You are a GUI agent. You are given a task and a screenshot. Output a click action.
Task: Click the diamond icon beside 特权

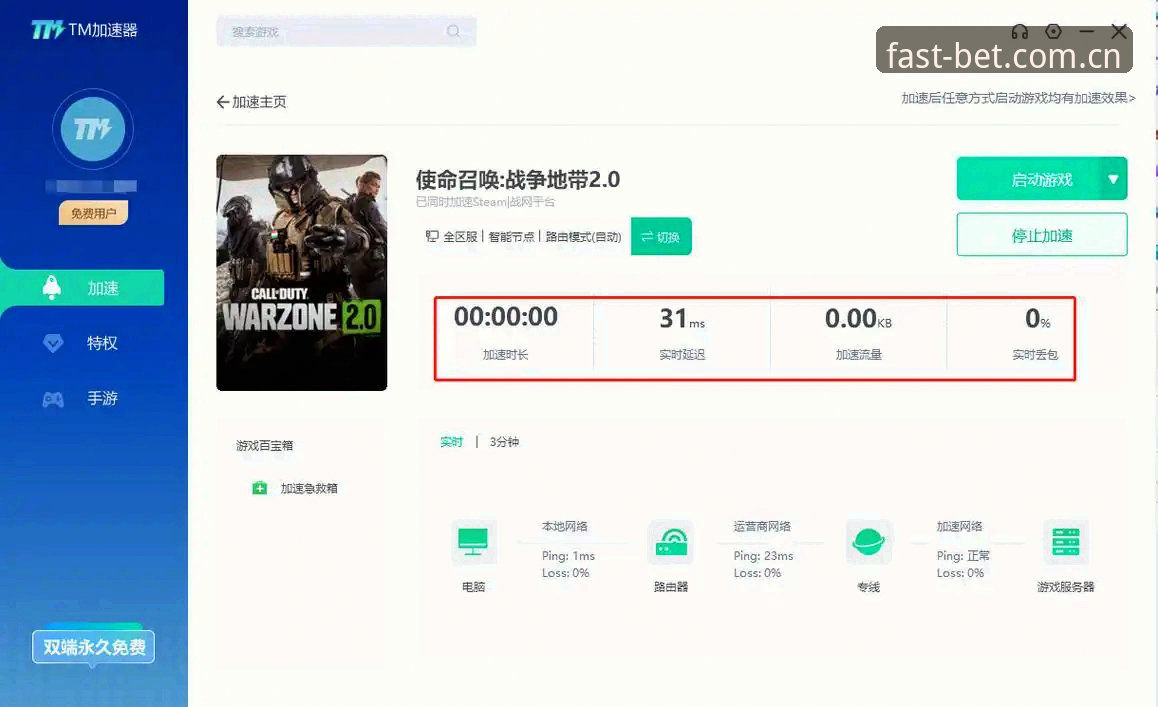pos(53,343)
